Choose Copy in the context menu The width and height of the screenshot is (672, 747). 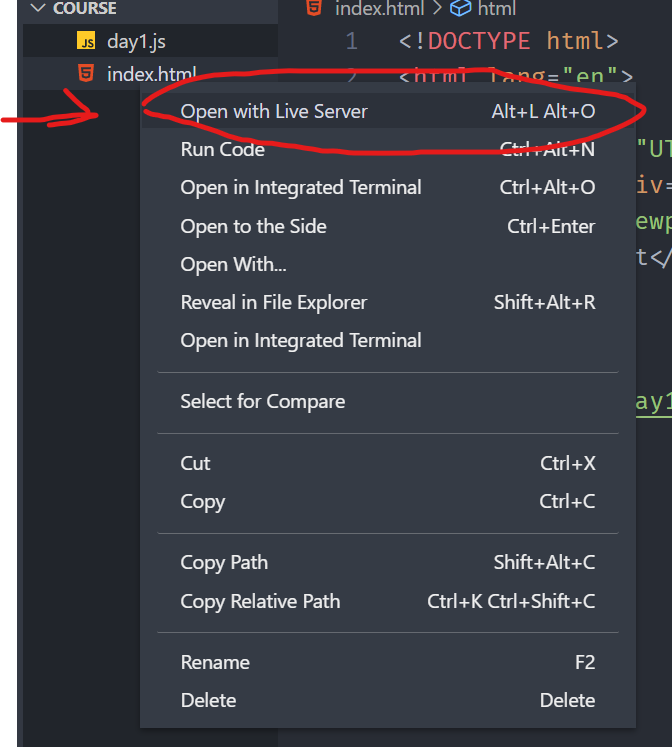pos(388,501)
